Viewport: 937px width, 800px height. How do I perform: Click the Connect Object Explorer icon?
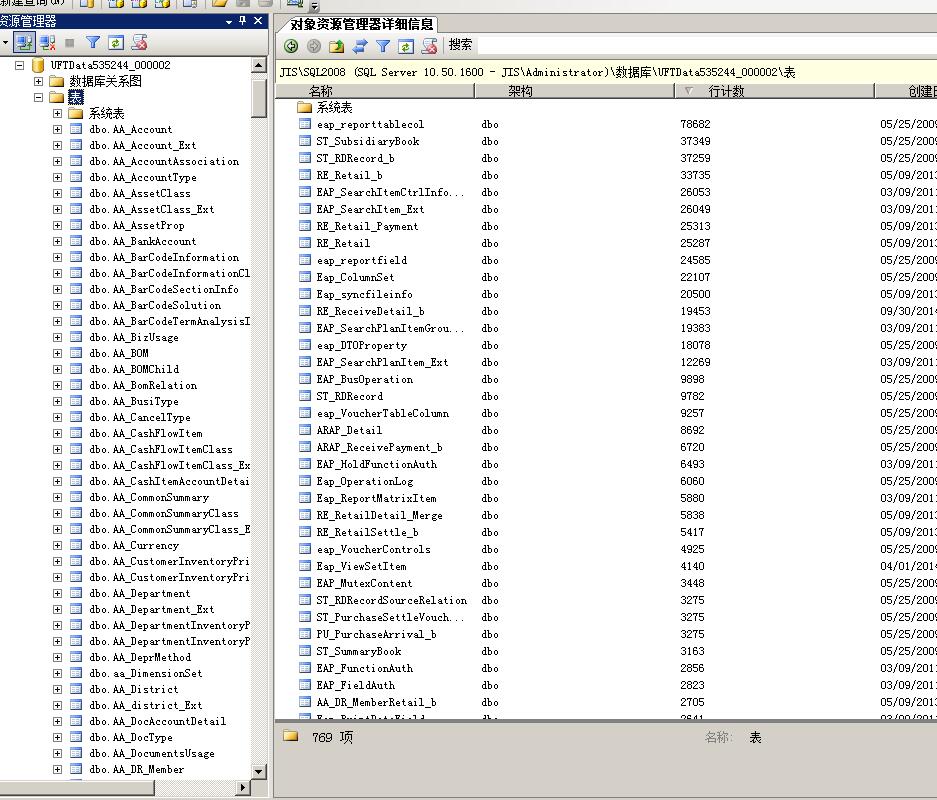pos(24,42)
